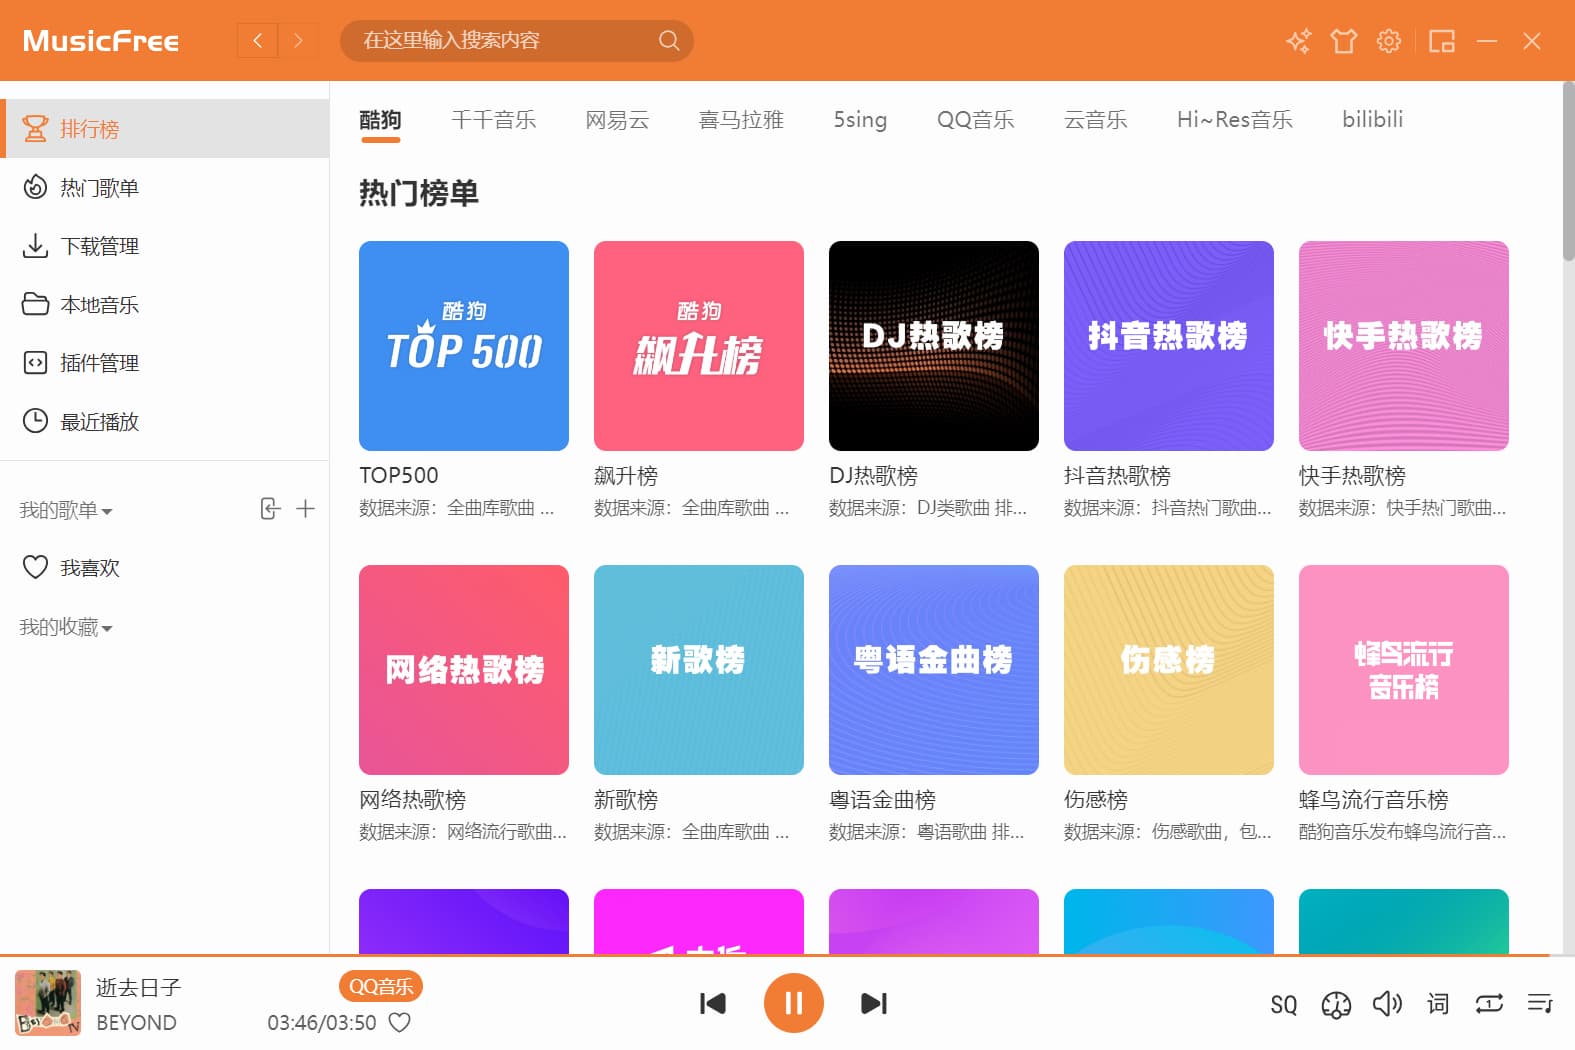This screenshot has width=1575, height=1050.
Task: Pause the current song
Action: (x=793, y=1003)
